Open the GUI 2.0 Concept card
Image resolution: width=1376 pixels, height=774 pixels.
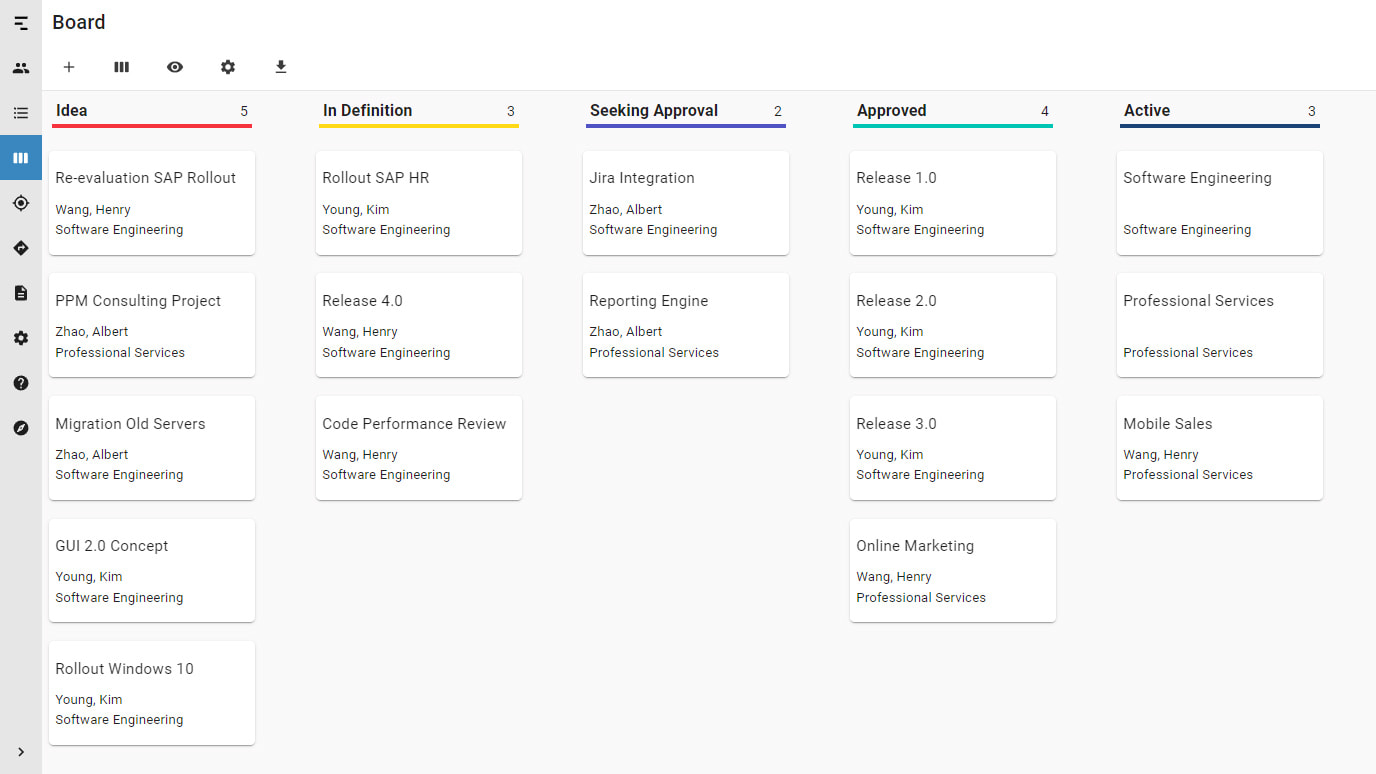[152, 570]
